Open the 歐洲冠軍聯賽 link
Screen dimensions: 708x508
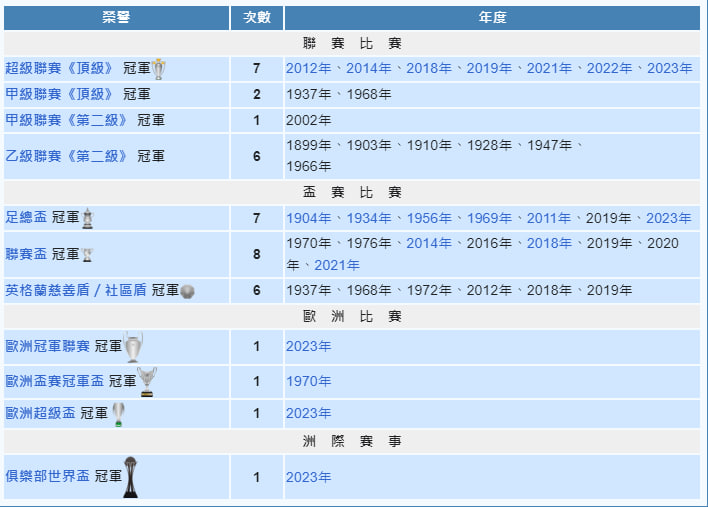(47, 347)
